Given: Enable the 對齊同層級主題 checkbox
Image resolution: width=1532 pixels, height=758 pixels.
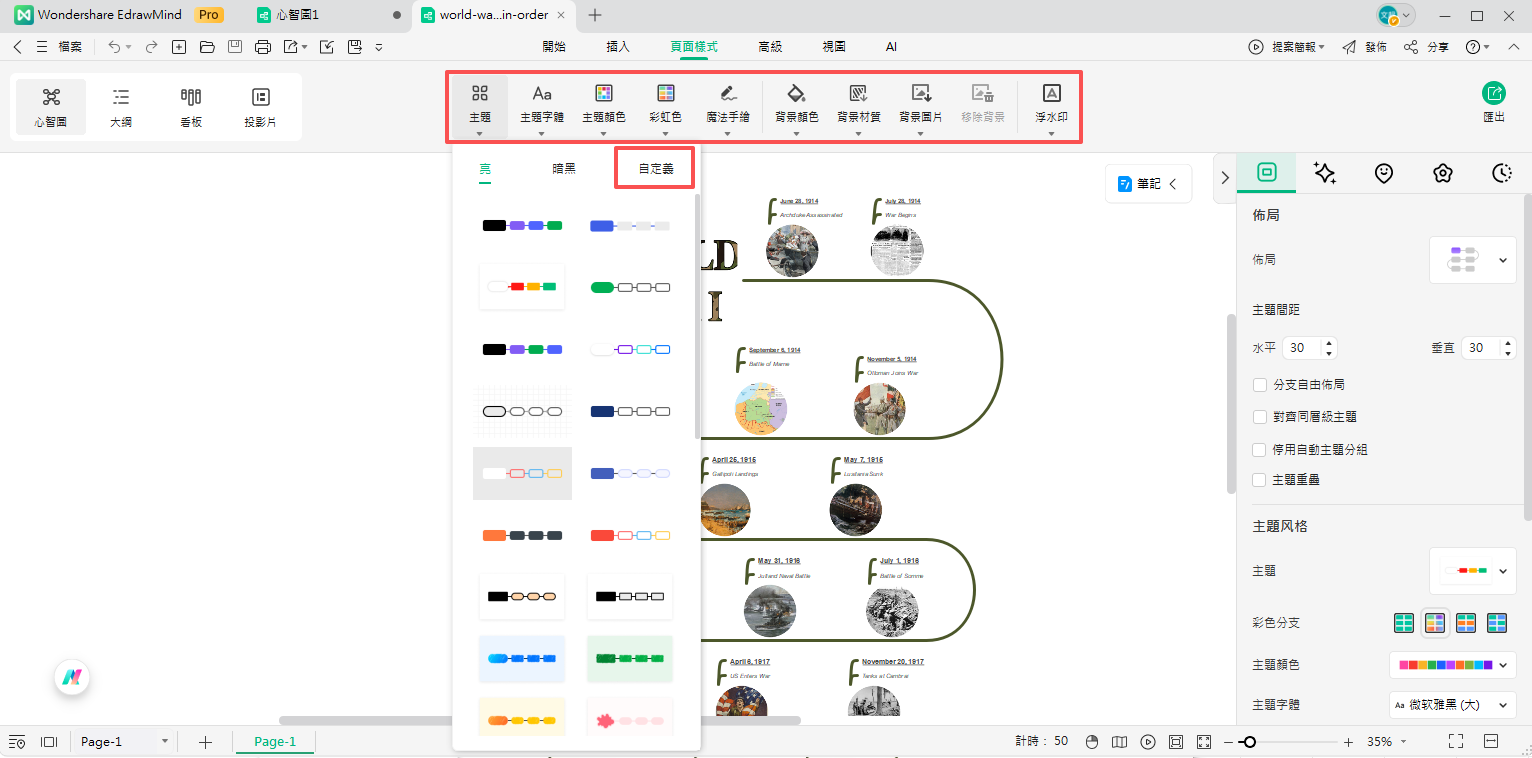Looking at the screenshot, I should point(1260,417).
